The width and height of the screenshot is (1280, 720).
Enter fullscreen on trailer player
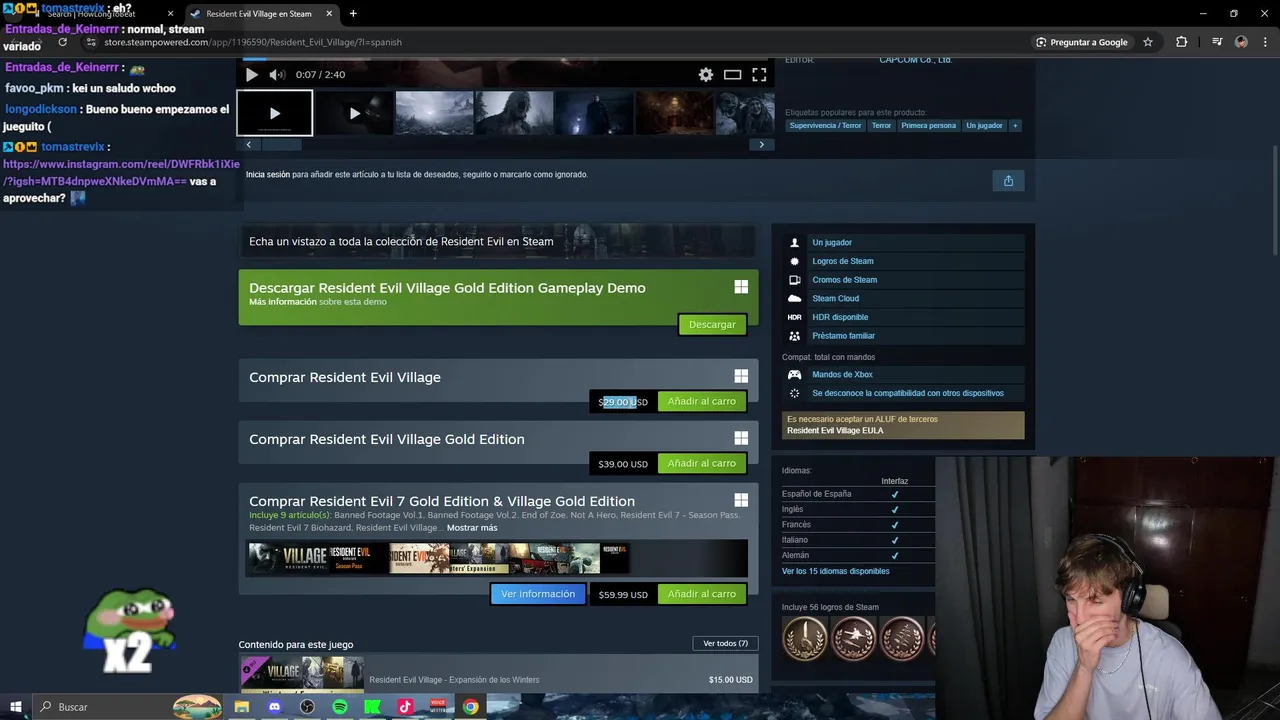(x=759, y=75)
